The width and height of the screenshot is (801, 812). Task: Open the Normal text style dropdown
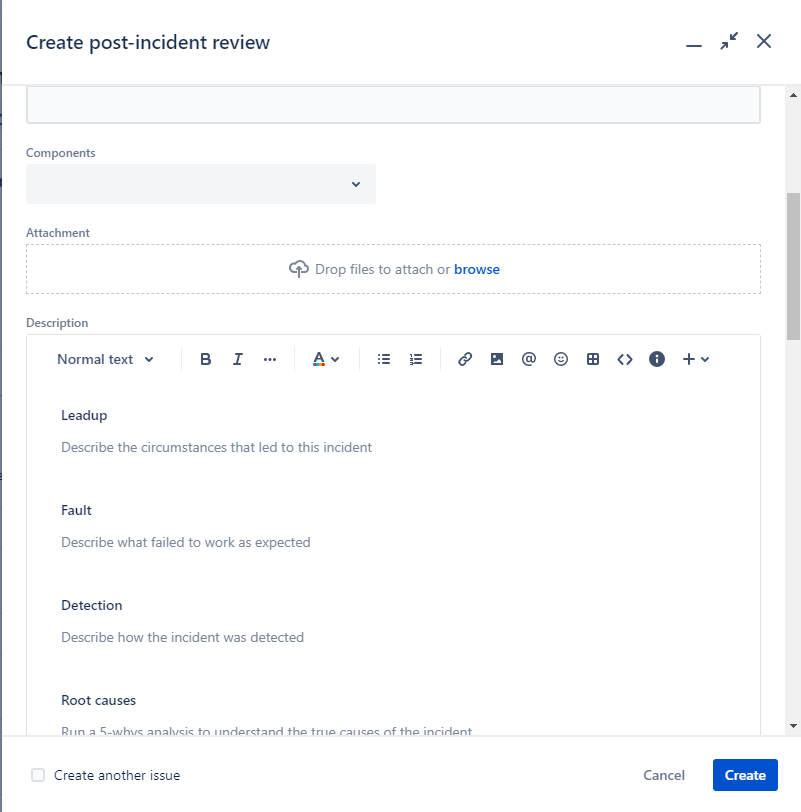tap(105, 359)
